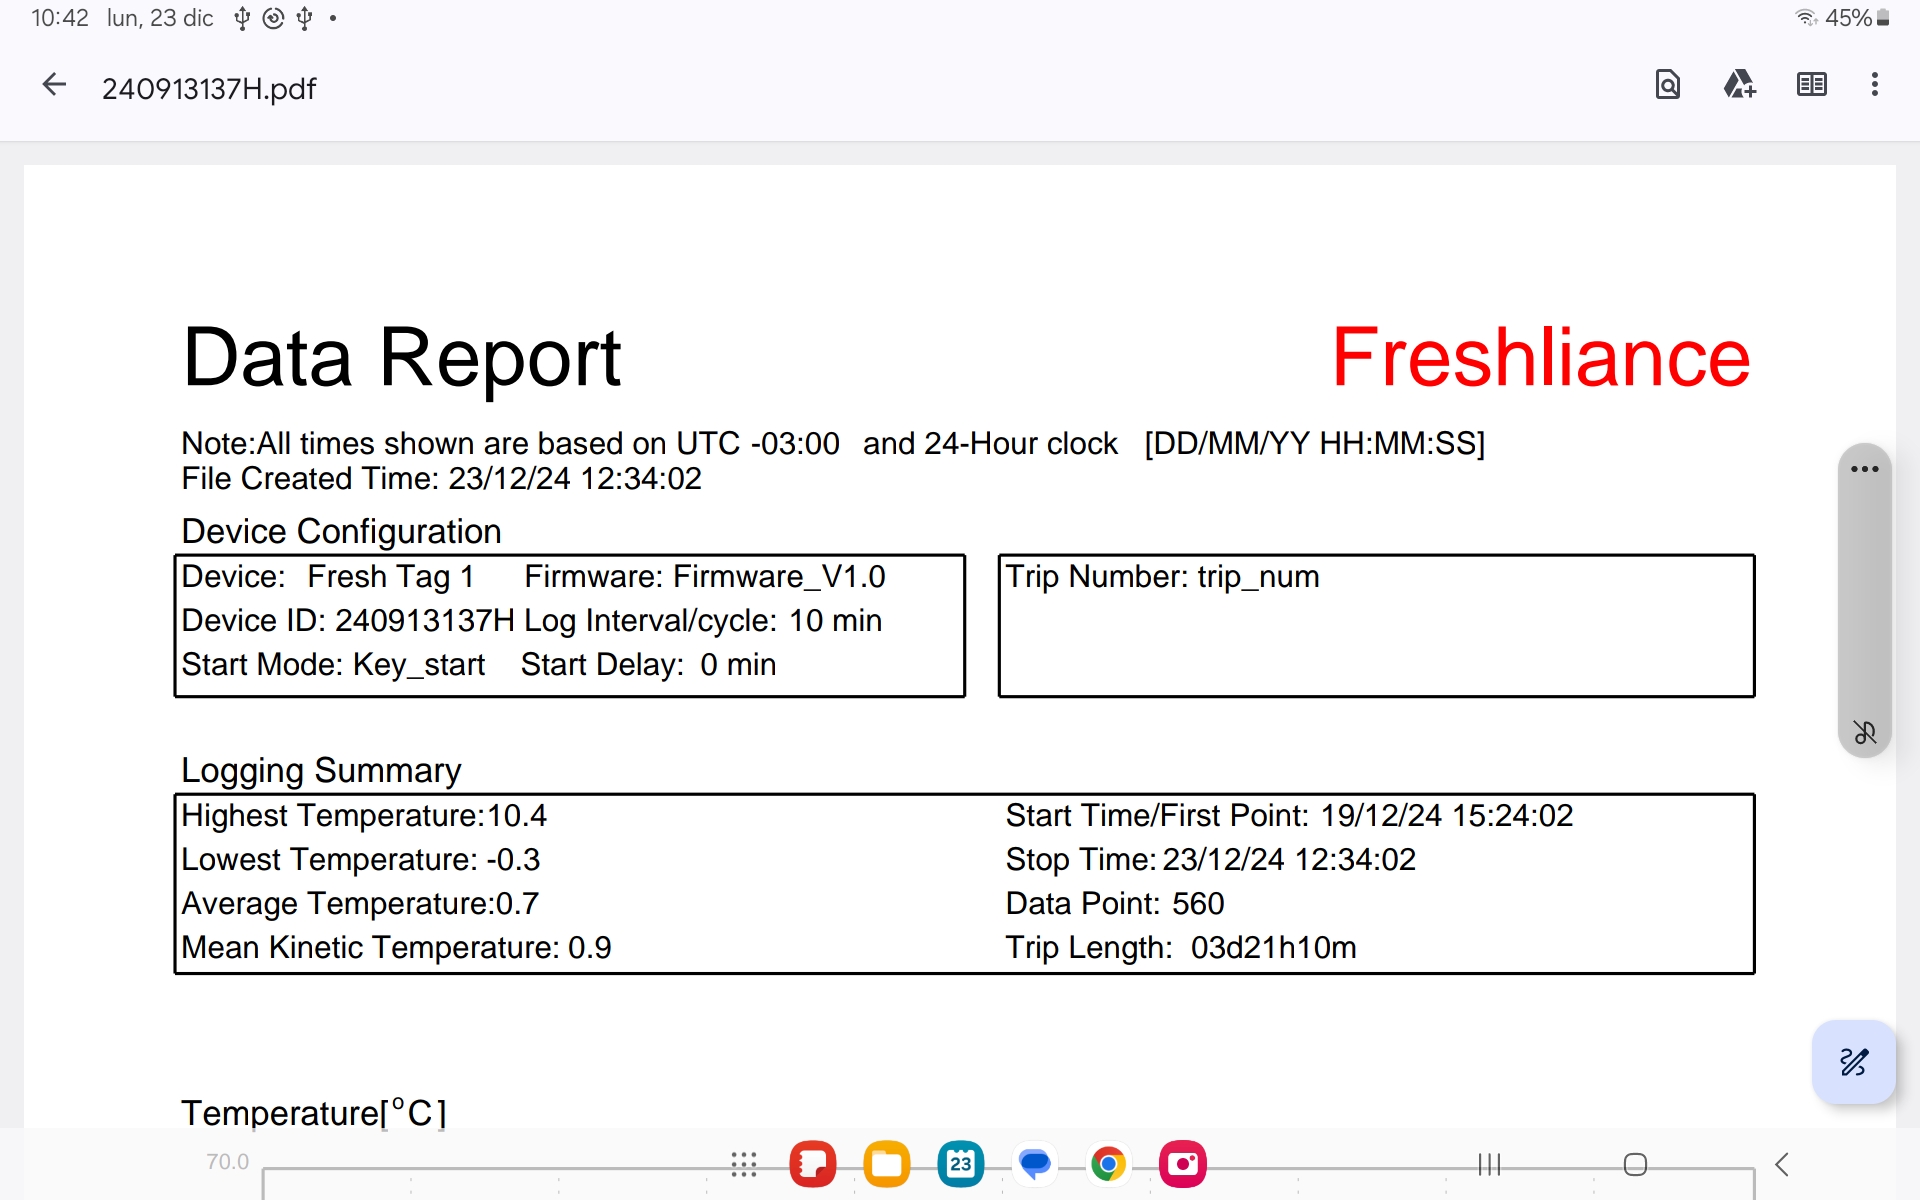
Task: Select Stop Time: 23/12/24 12:34:02
Action: point(1210,860)
